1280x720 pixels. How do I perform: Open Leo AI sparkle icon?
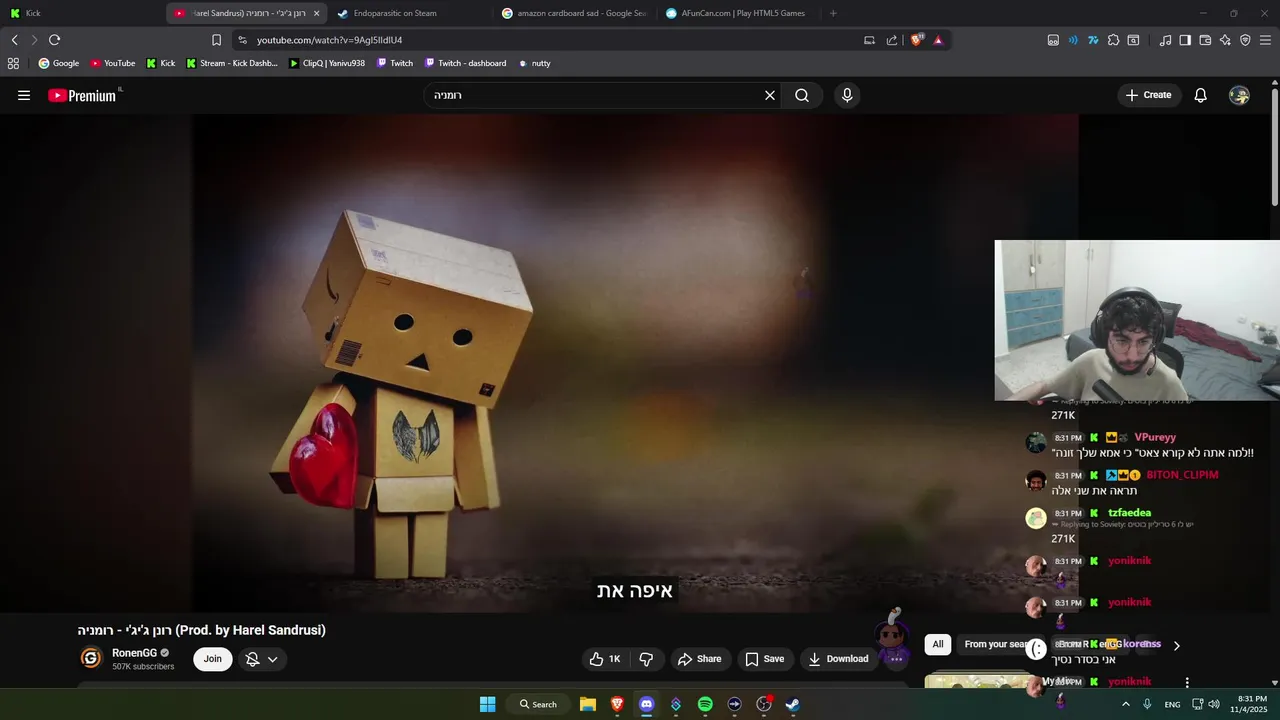click(x=1225, y=40)
